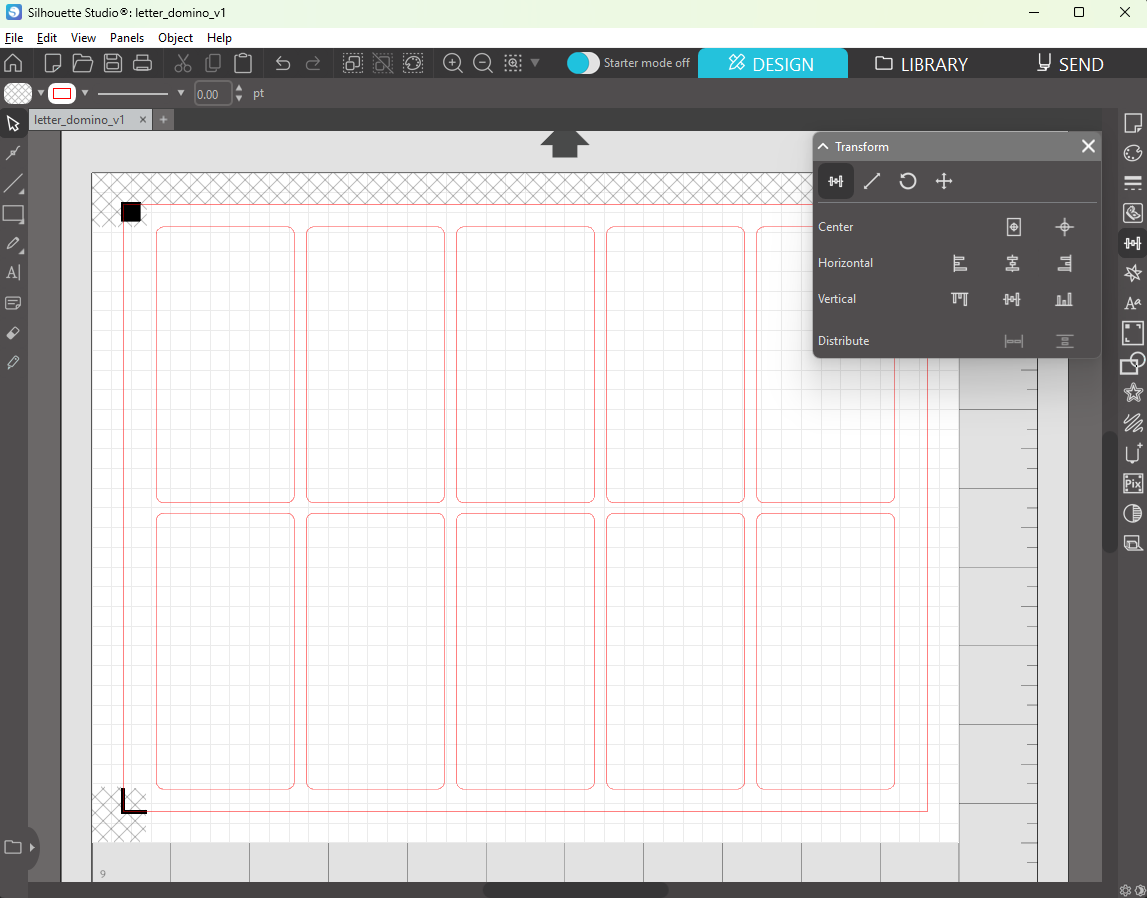This screenshot has width=1147, height=898.
Task: Choose the Freehand pencil tool
Action: click(x=13, y=244)
